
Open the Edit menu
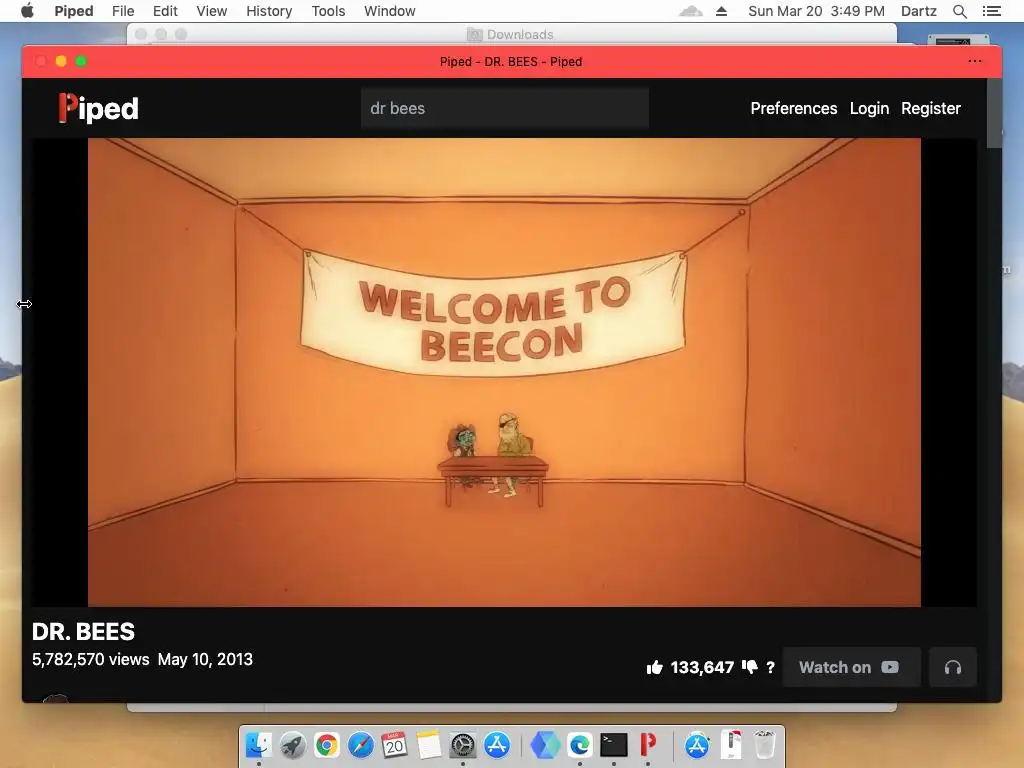click(x=165, y=11)
